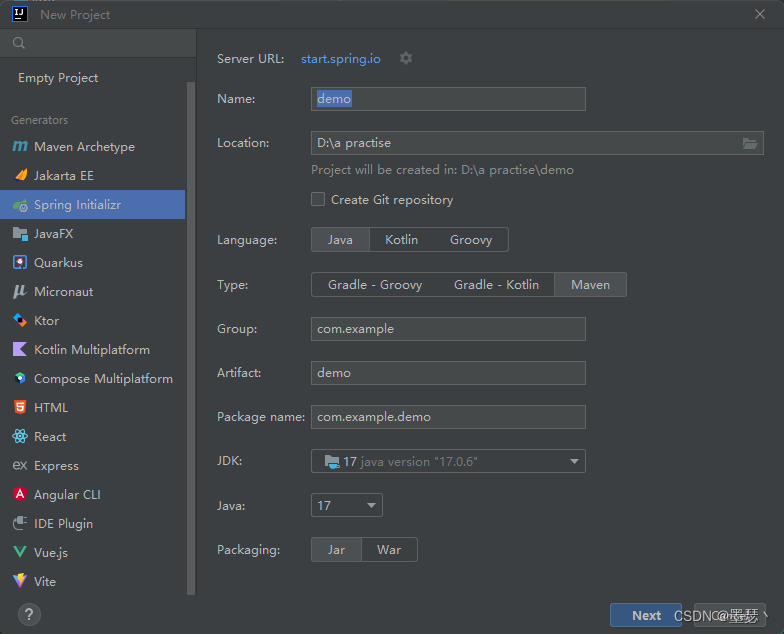This screenshot has width=784, height=634.
Task: Click the Quarkus icon
Action: click(x=20, y=262)
